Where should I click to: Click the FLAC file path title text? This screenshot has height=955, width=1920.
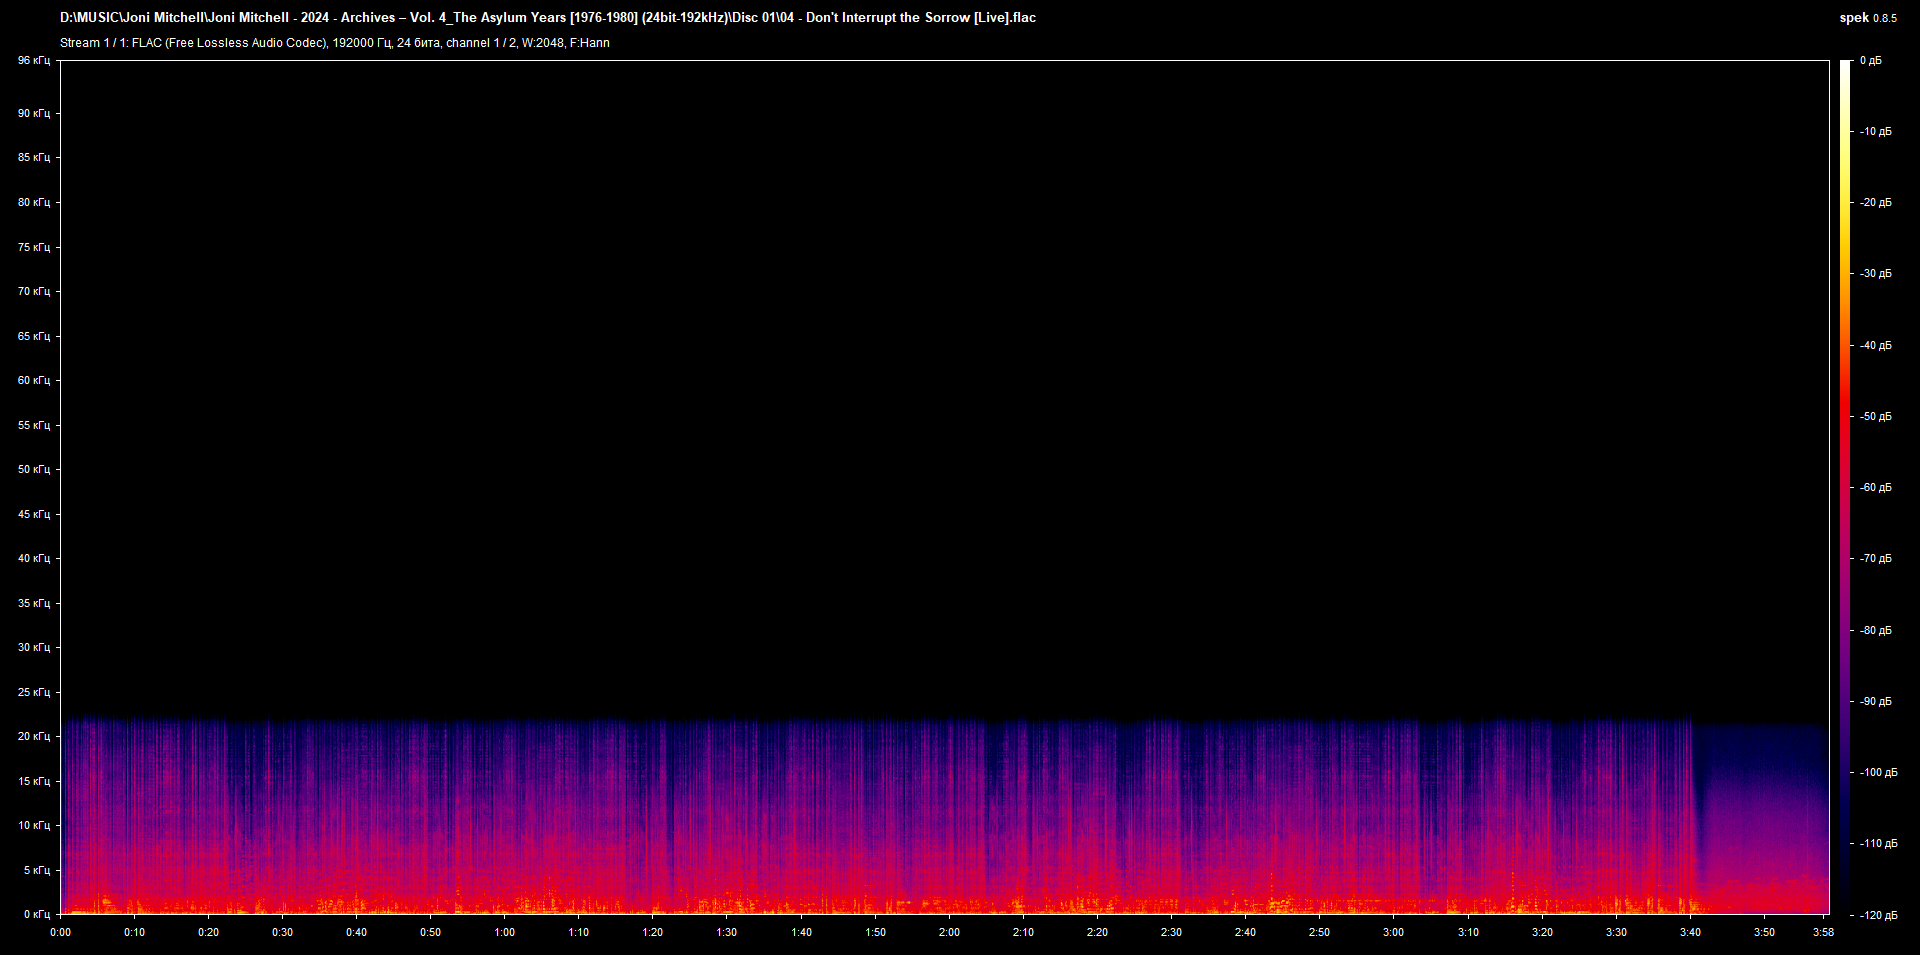click(x=547, y=18)
